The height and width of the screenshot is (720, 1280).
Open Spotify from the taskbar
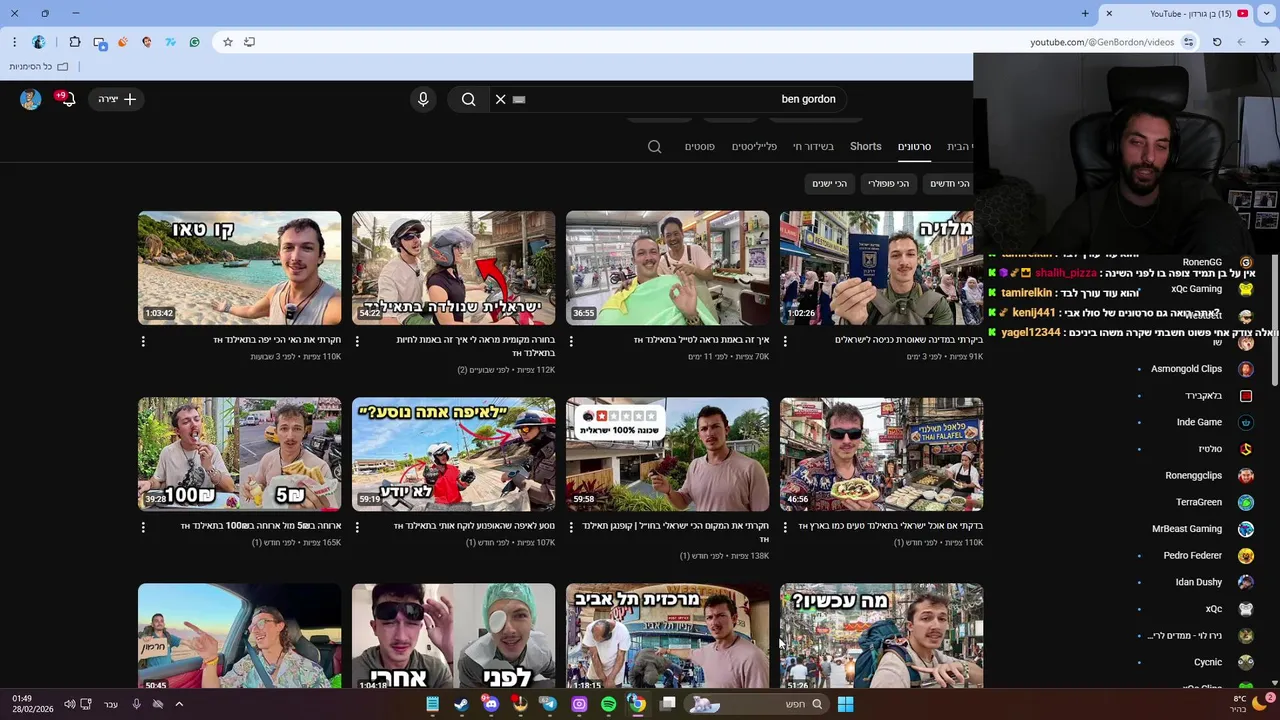[x=609, y=704]
